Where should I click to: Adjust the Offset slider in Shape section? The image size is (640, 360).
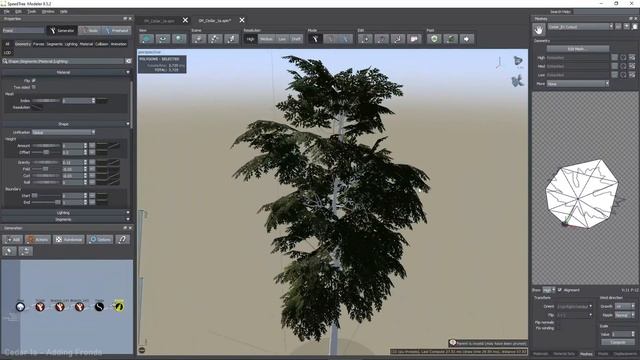[x=46, y=152]
